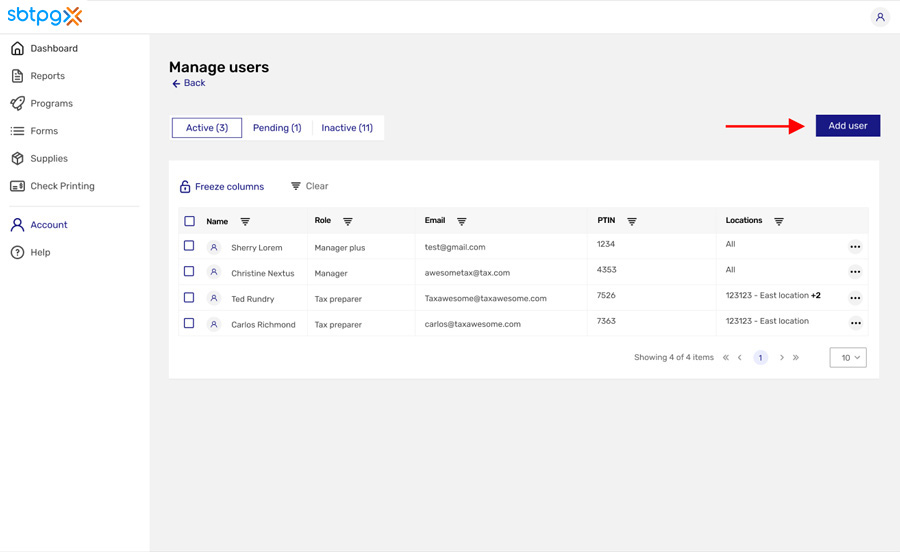The height and width of the screenshot is (552, 900).
Task: Click the Showing 4 of 4 items text
Action: (x=674, y=357)
